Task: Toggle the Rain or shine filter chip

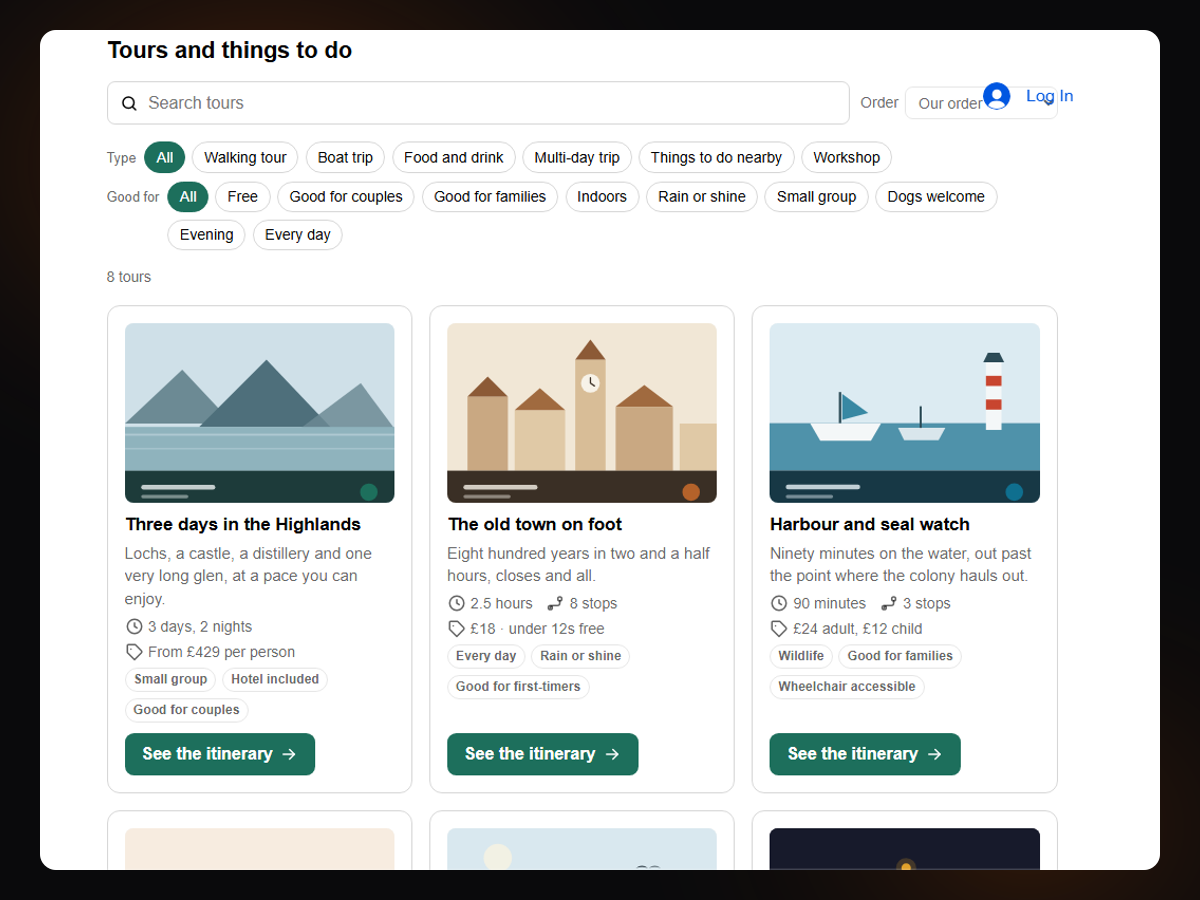Action: click(x=702, y=197)
